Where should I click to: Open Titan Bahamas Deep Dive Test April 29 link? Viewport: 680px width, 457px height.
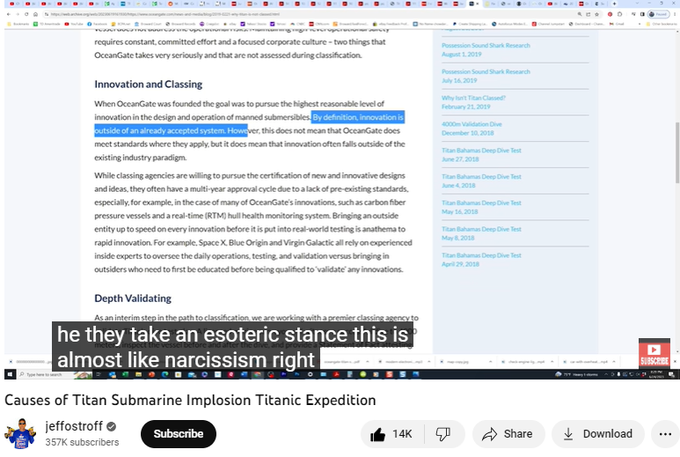tap(481, 255)
